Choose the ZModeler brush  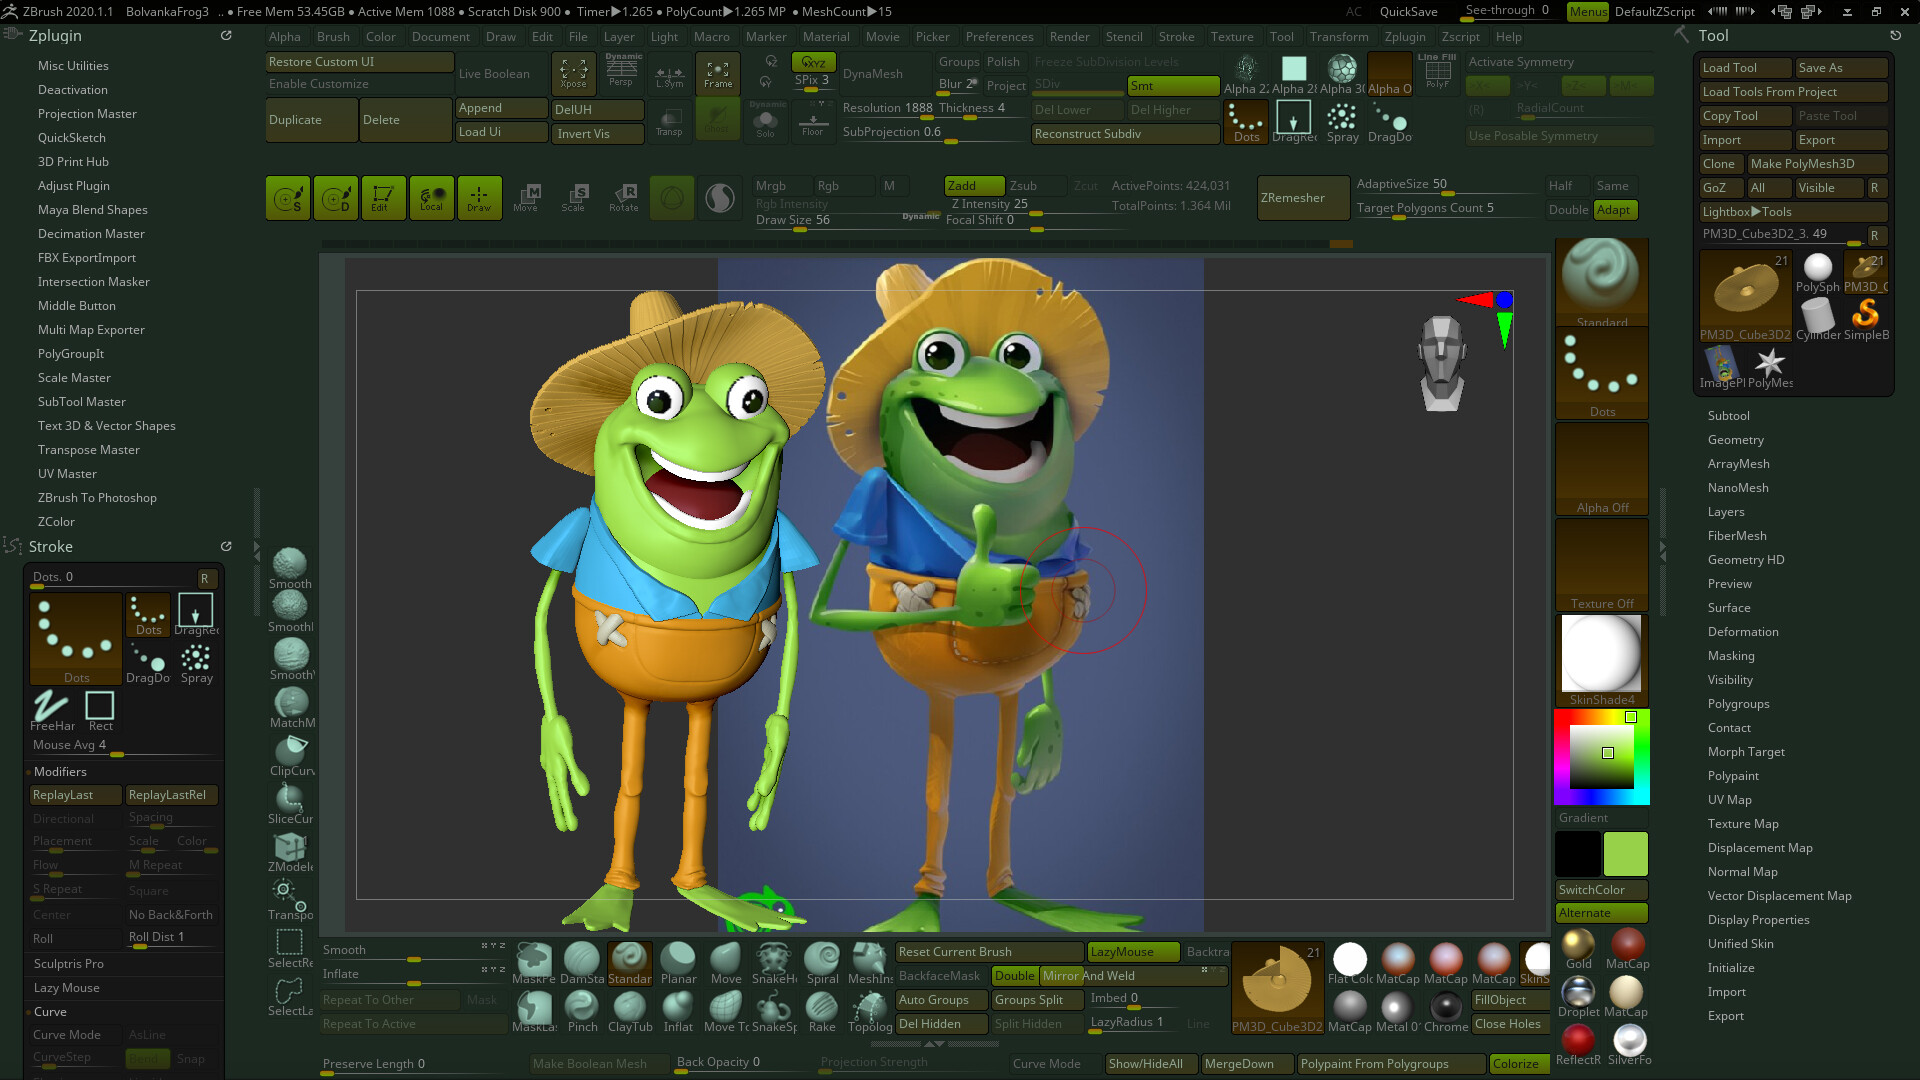point(290,849)
